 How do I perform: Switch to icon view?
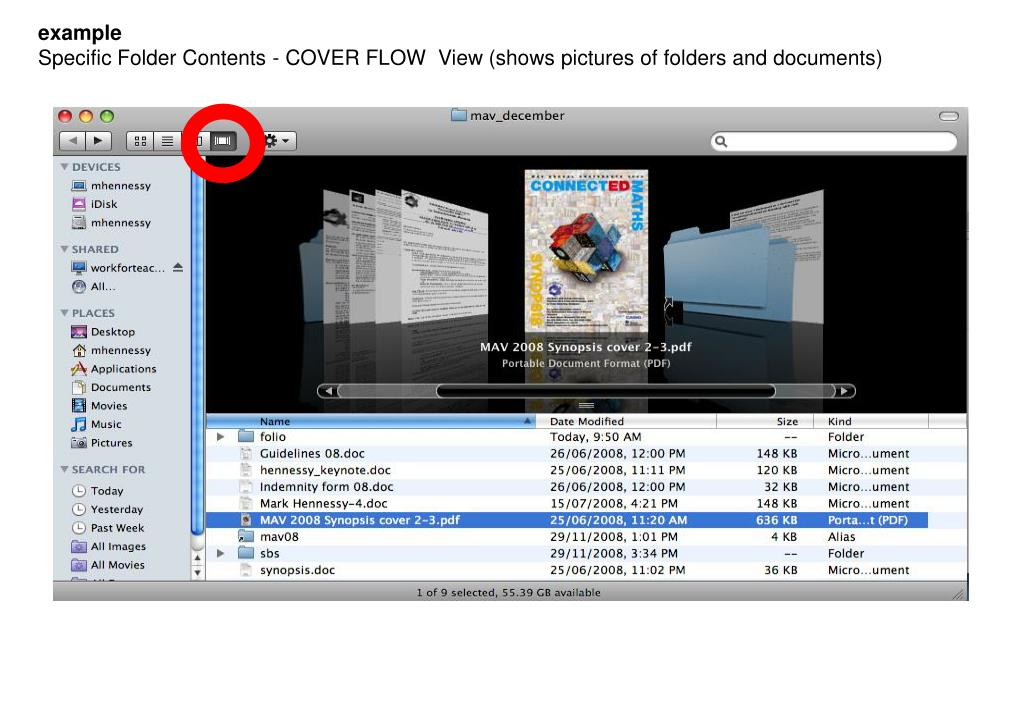140,141
